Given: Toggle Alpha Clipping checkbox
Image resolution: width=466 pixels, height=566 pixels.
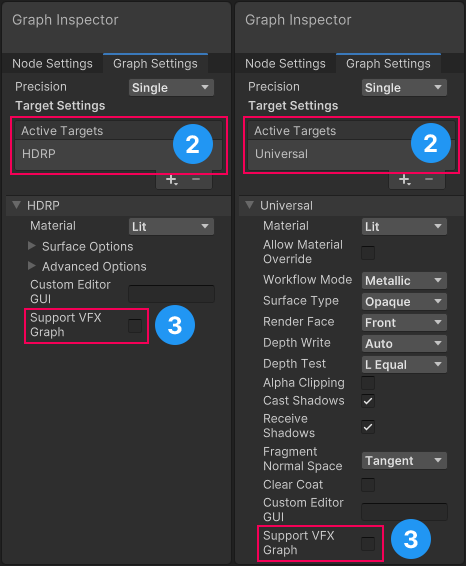Looking at the screenshot, I should pyautogui.click(x=368, y=383).
